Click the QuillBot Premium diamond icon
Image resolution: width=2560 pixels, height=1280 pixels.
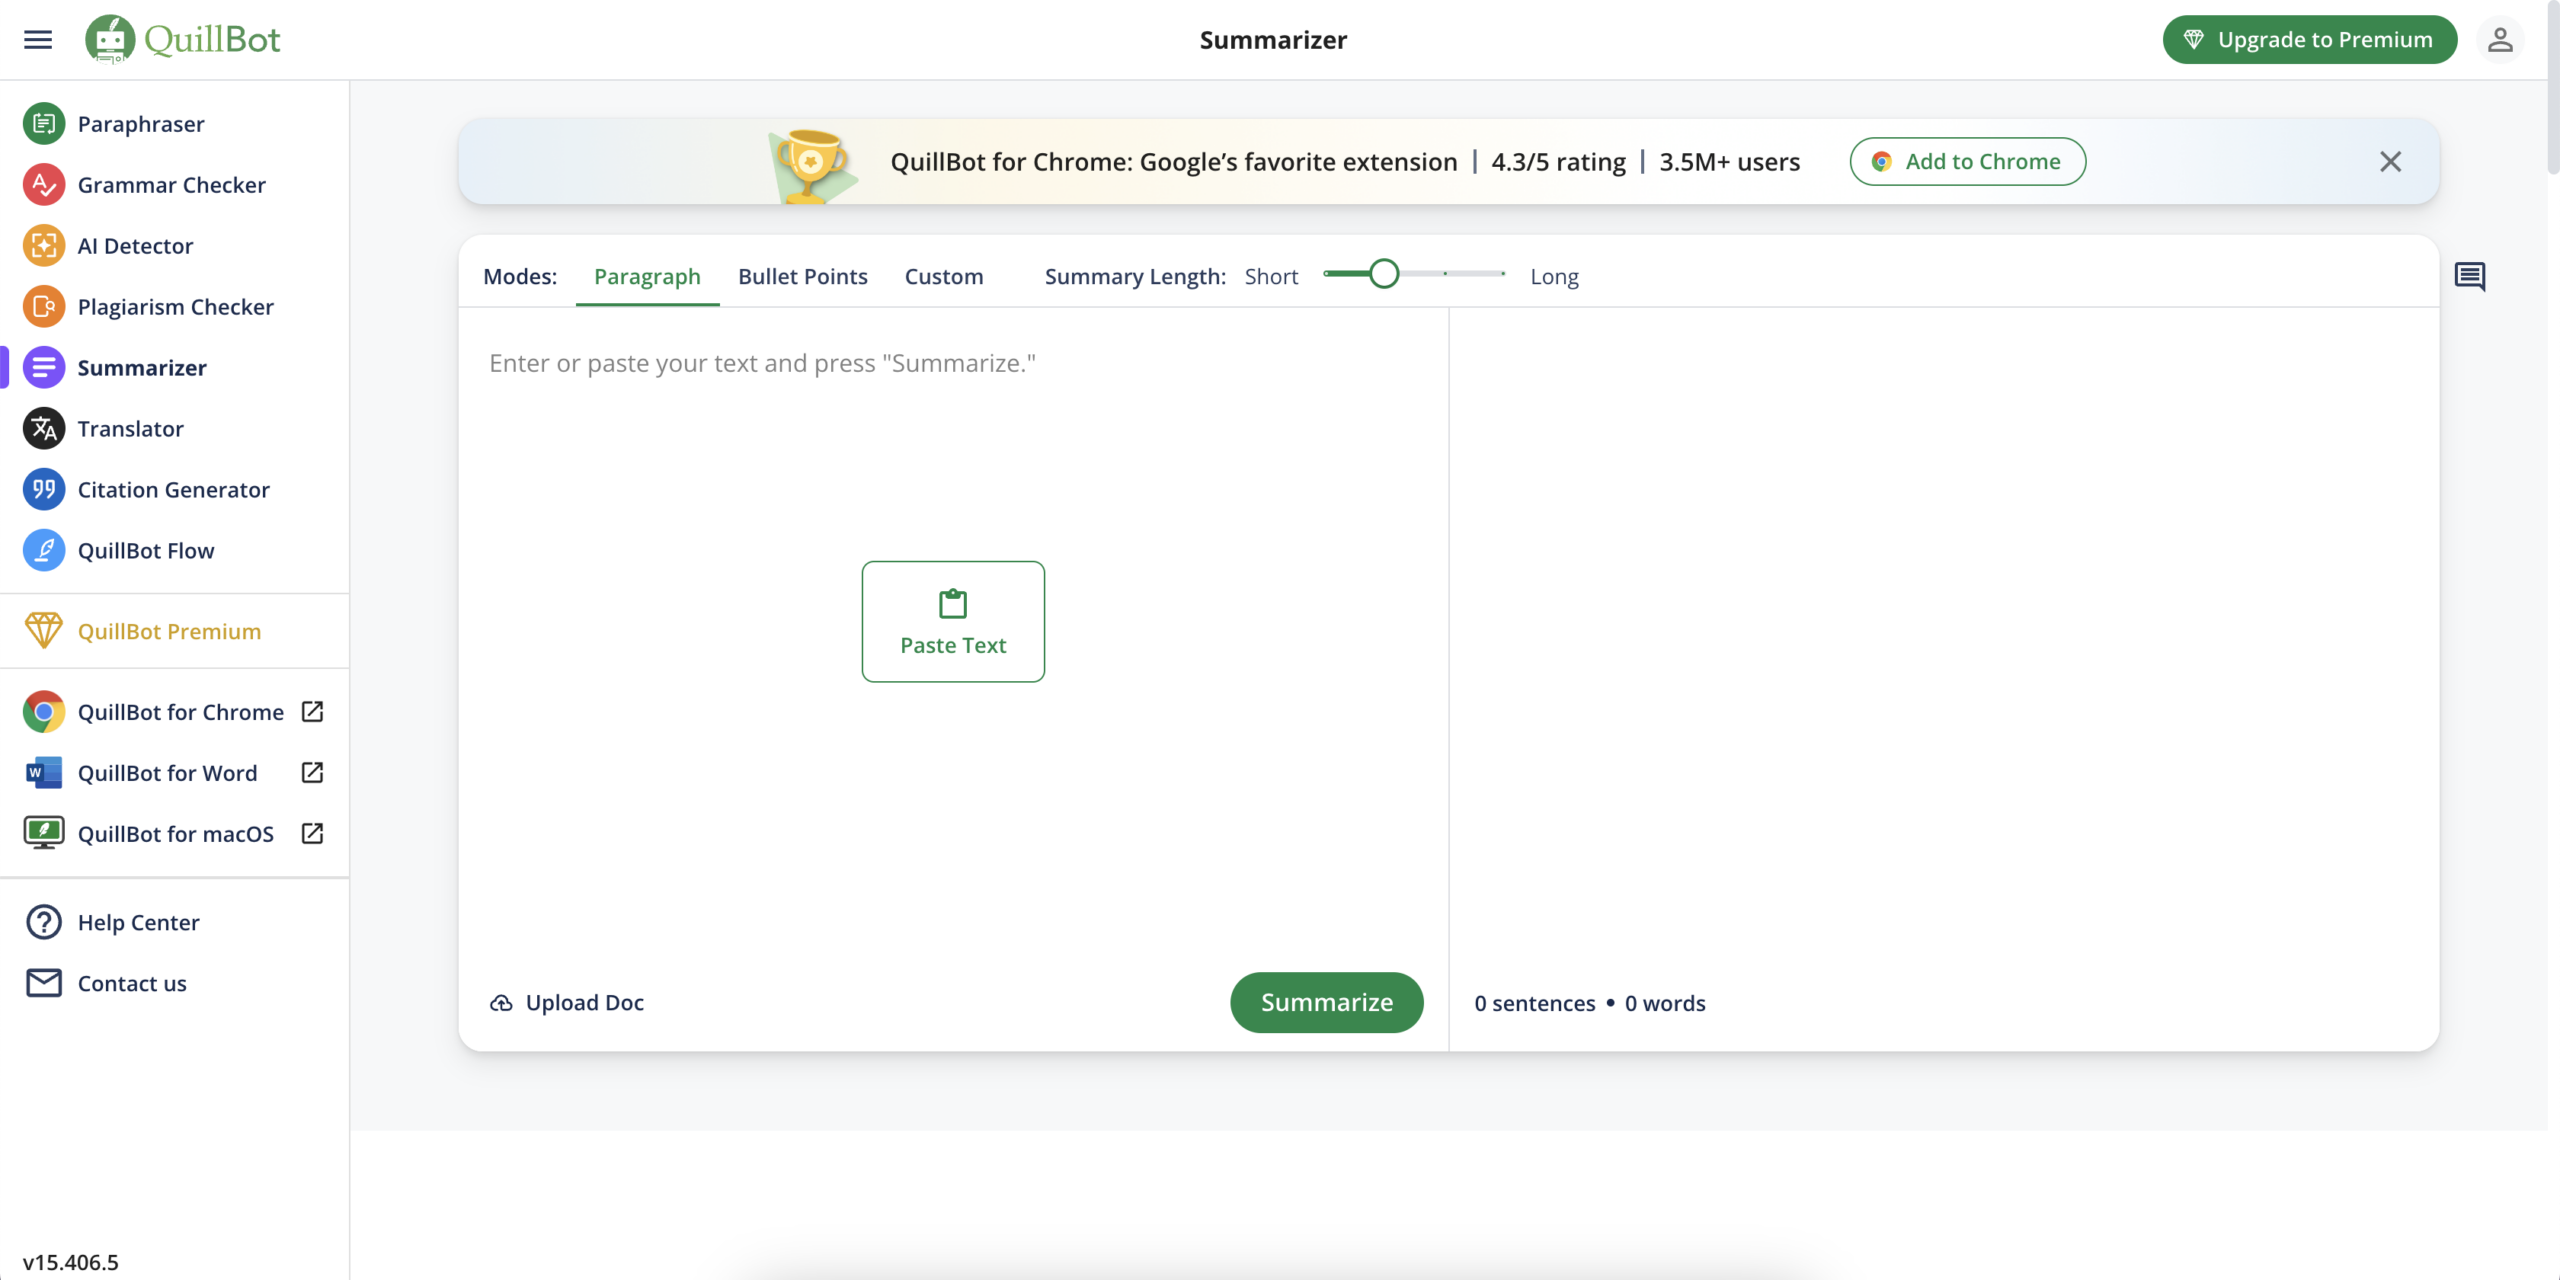point(44,631)
